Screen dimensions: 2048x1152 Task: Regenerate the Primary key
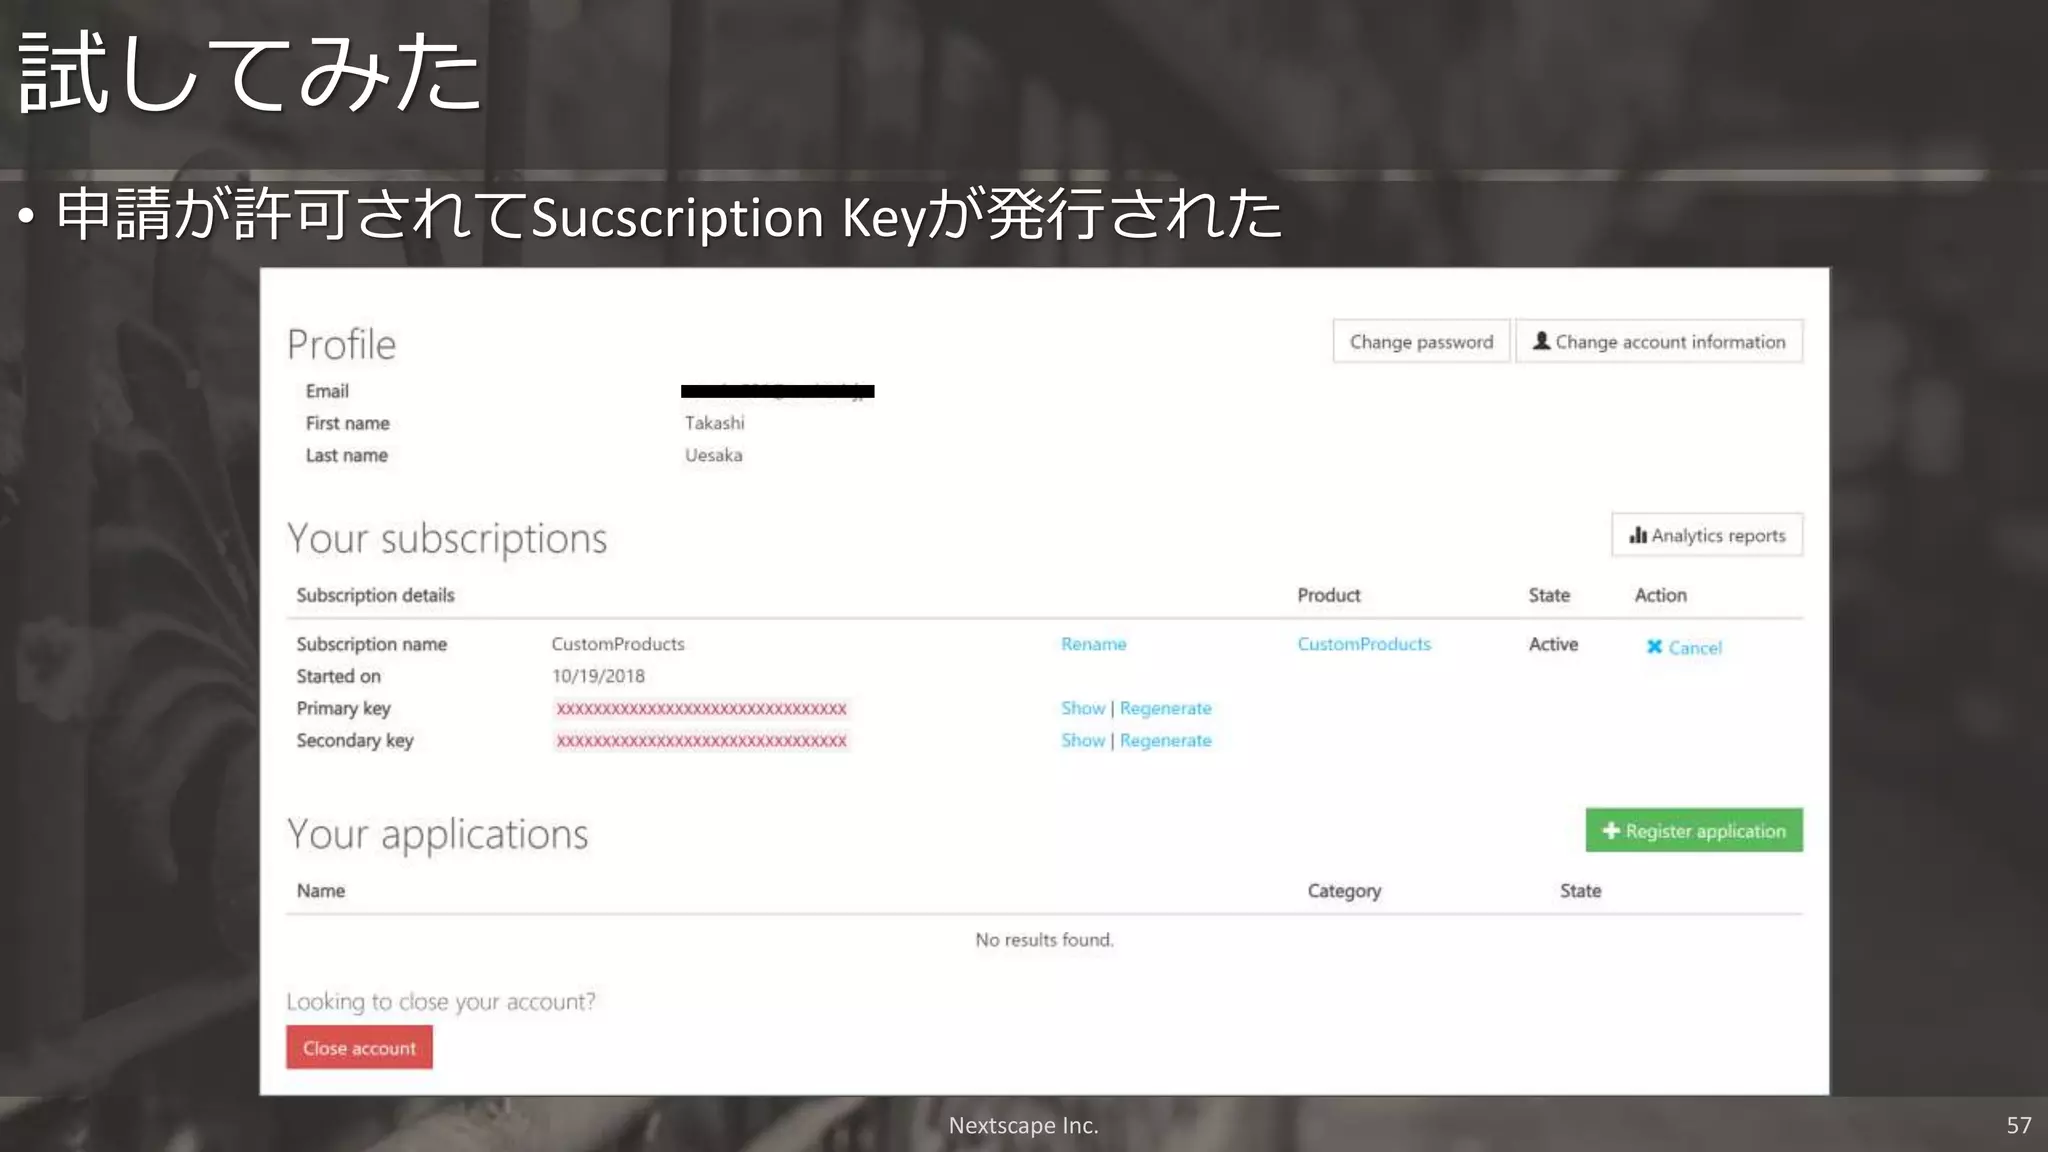[x=1165, y=708]
